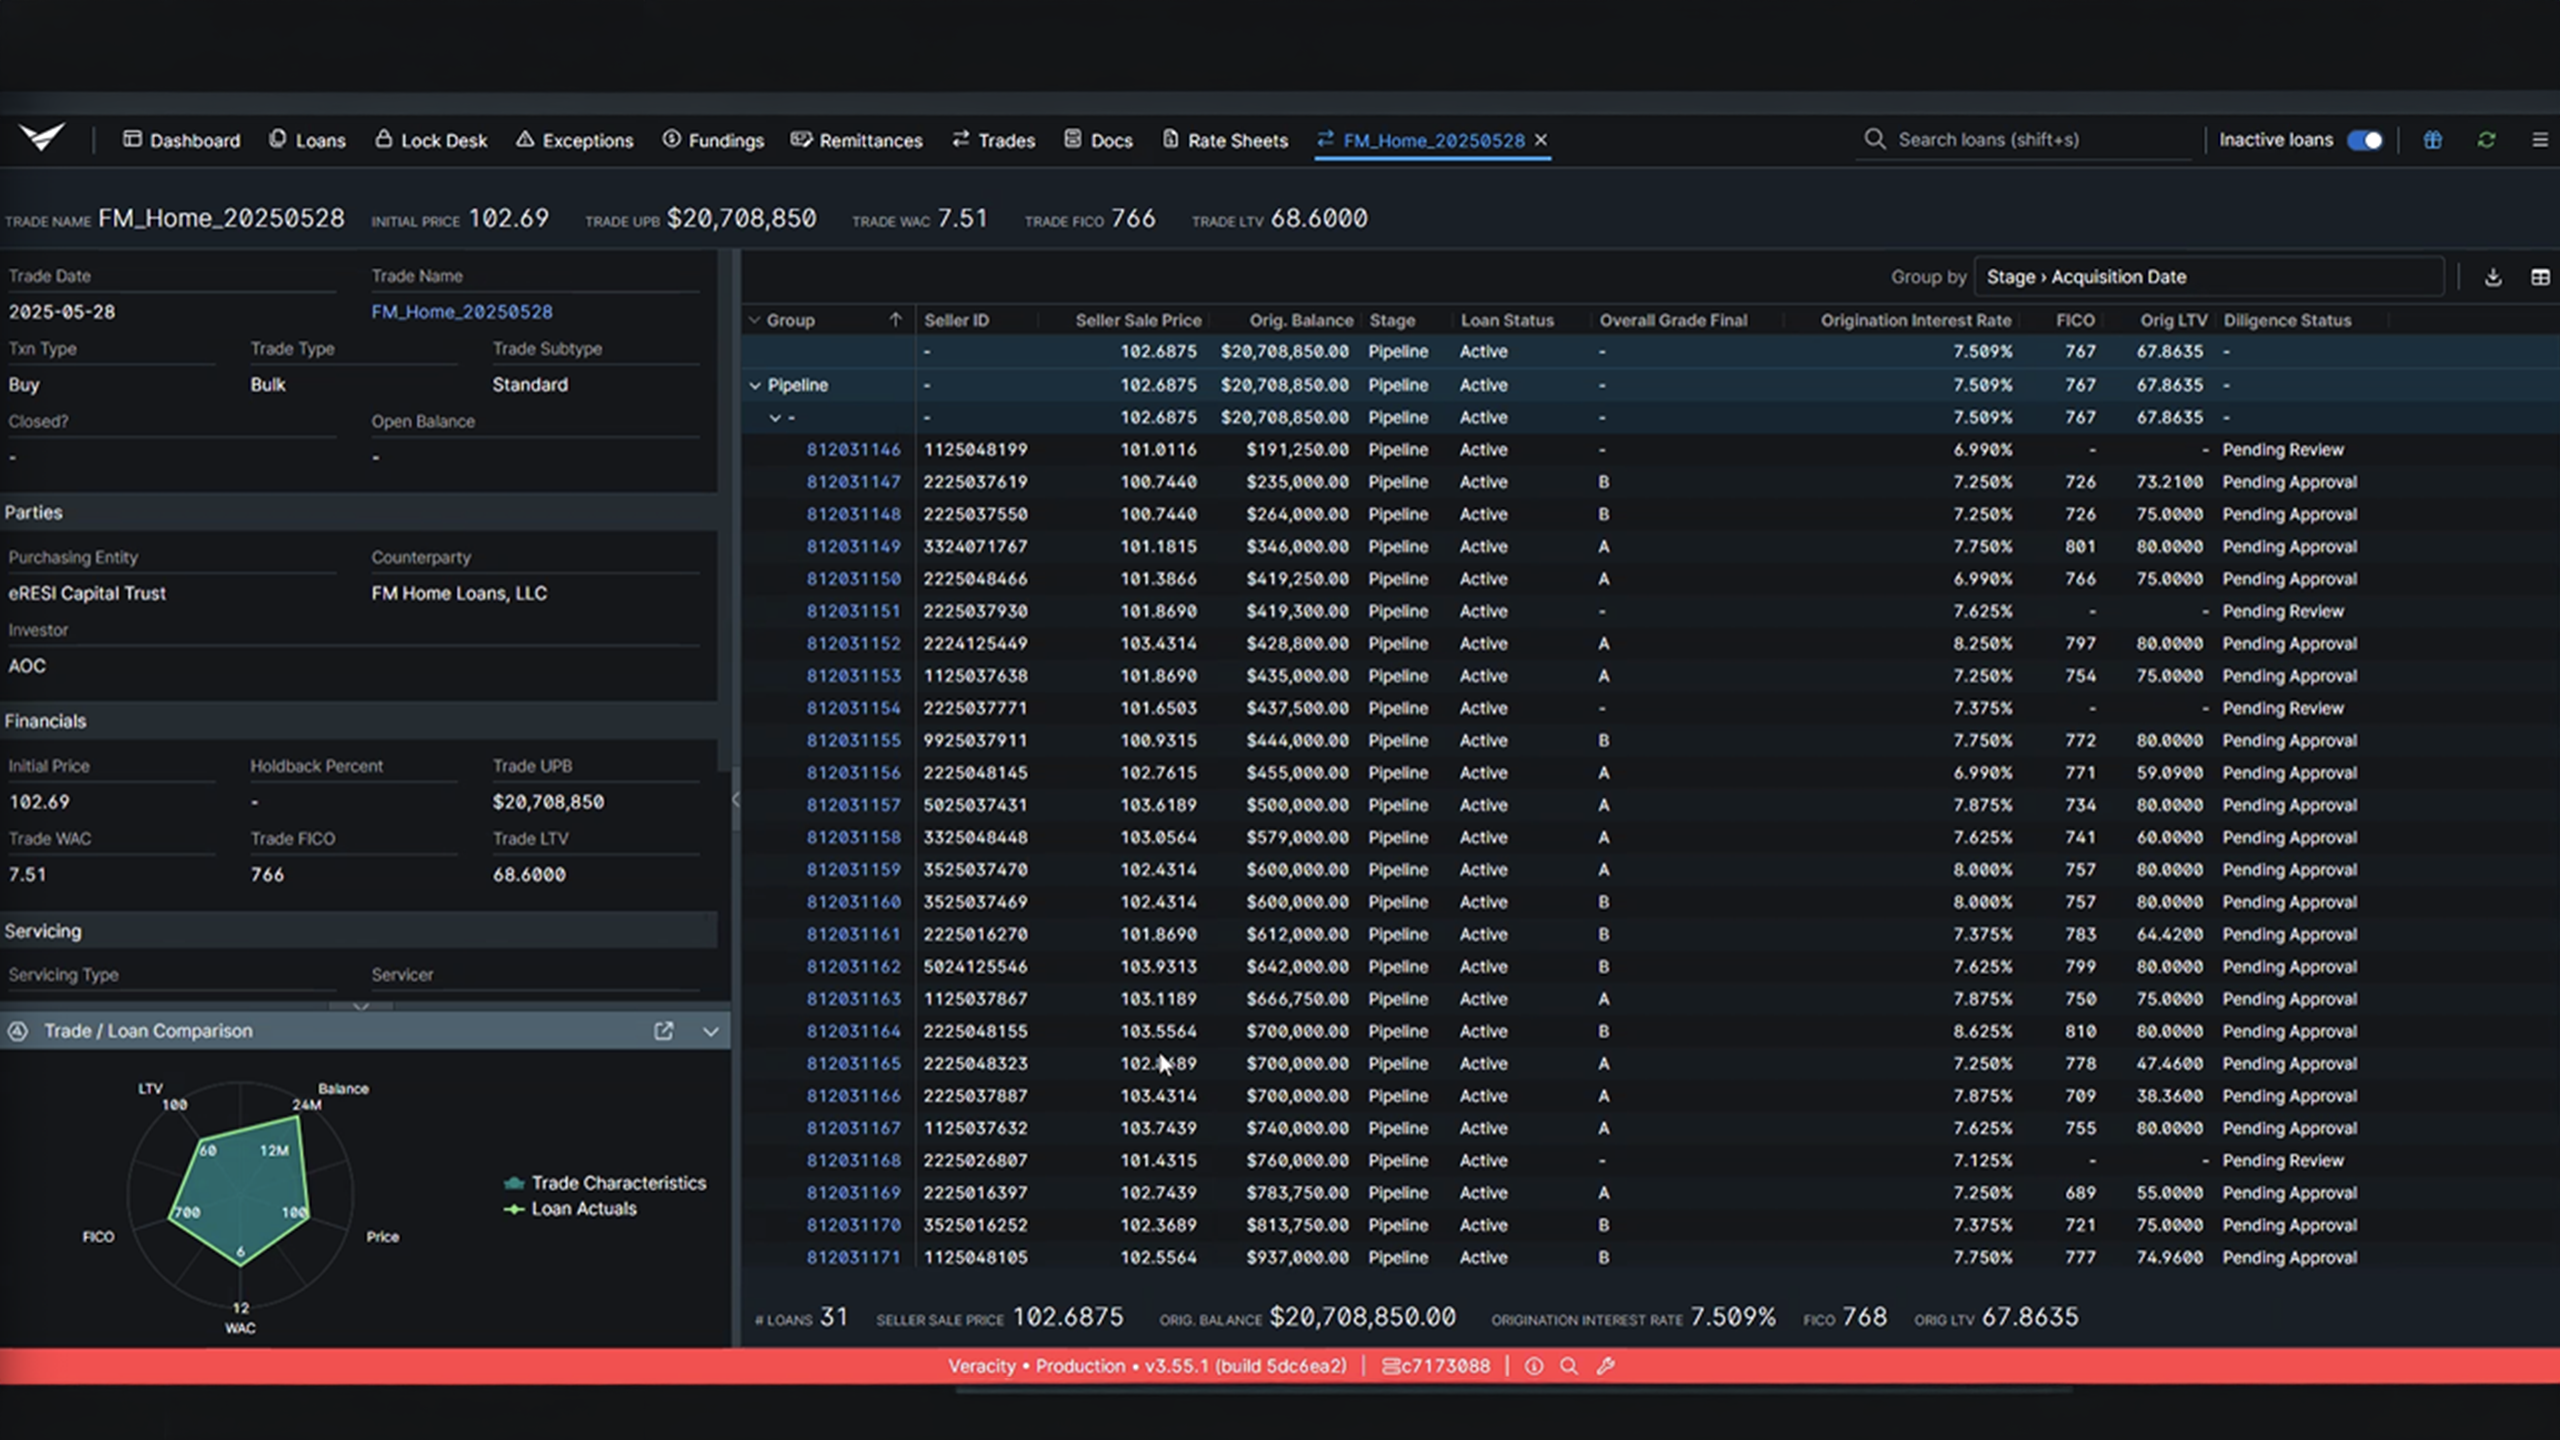2560x1440 pixels.
Task: Click the Veracity bird logo icon
Action: click(x=42, y=138)
